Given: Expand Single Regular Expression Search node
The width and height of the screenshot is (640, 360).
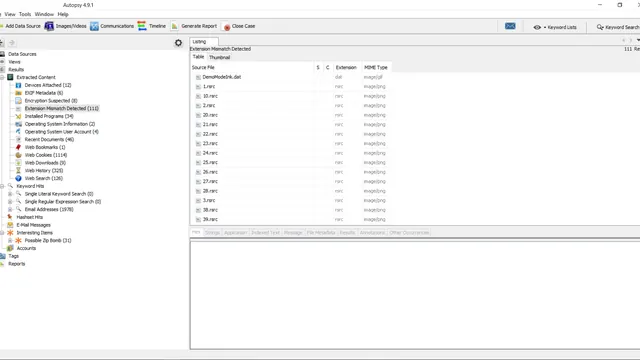Looking at the screenshot, I should pyautogui.click(x=10, y=202).
